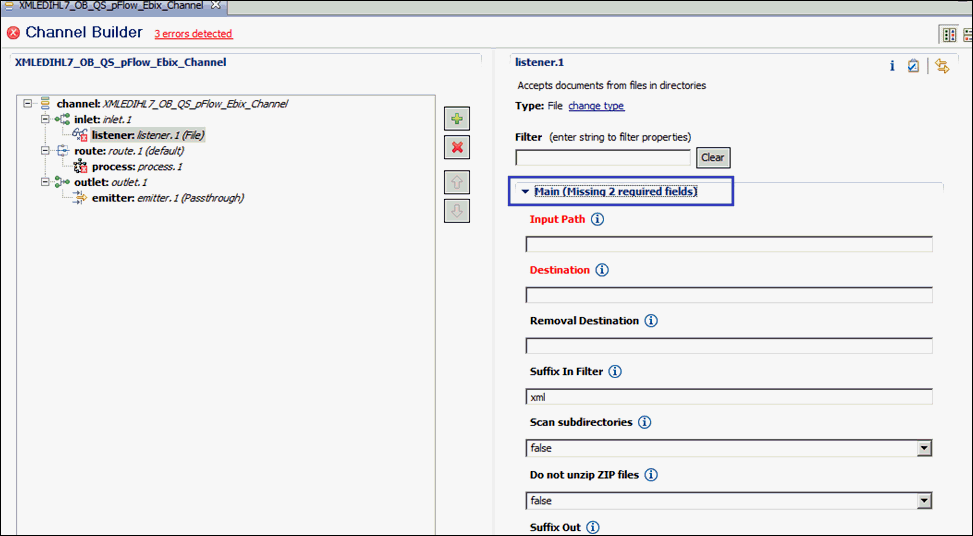
Task: Select the 'route: route.1 (default)' tree row
Action: [x=129, y=151]
